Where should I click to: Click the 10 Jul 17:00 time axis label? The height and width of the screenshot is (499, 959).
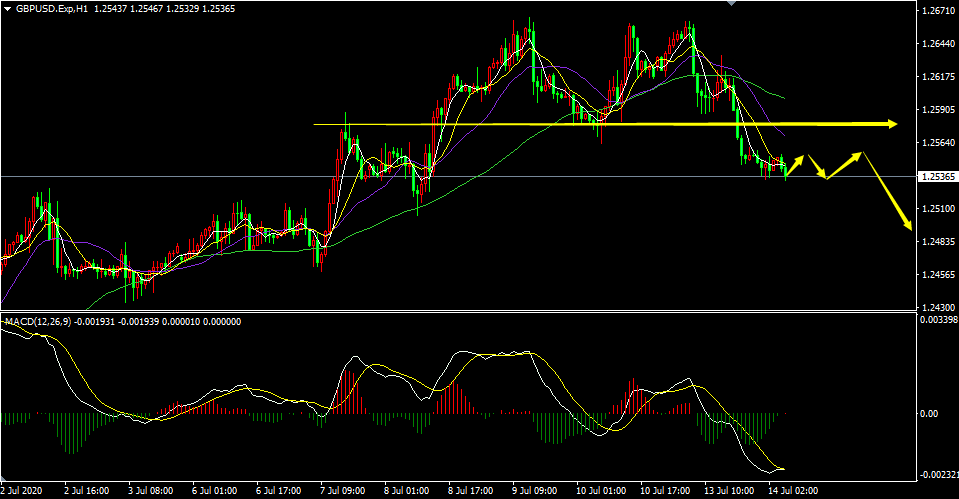(665, 490)
